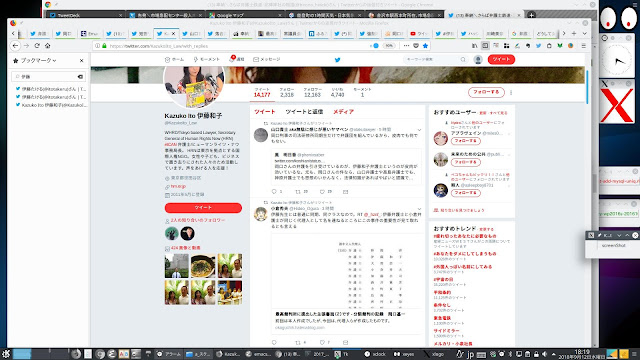
Task: Switch to the YouTube tab in Firefox
Action: (x=419, y=33)
